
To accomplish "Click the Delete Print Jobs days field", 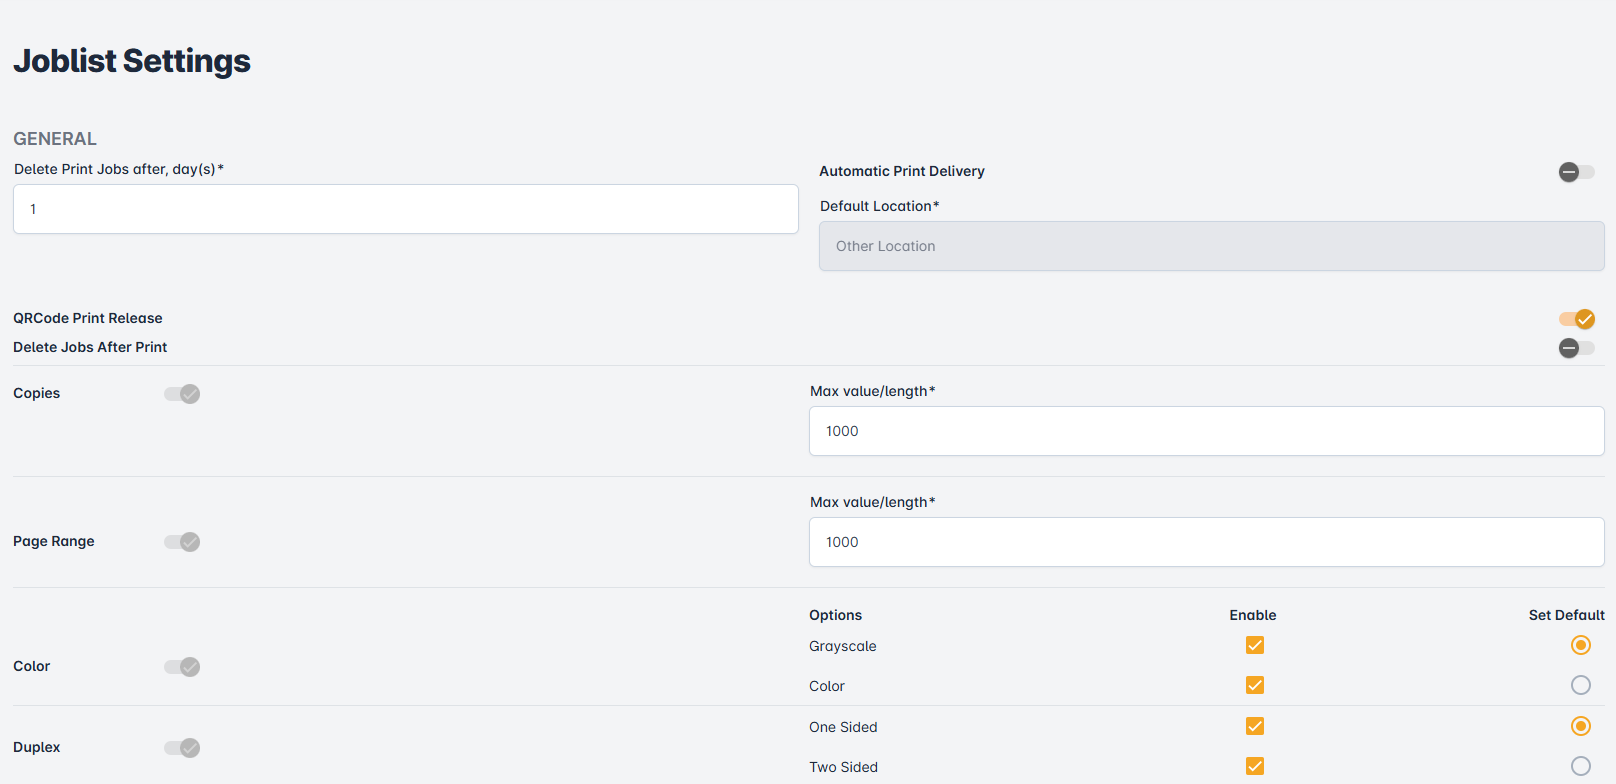I will (405, 209).
